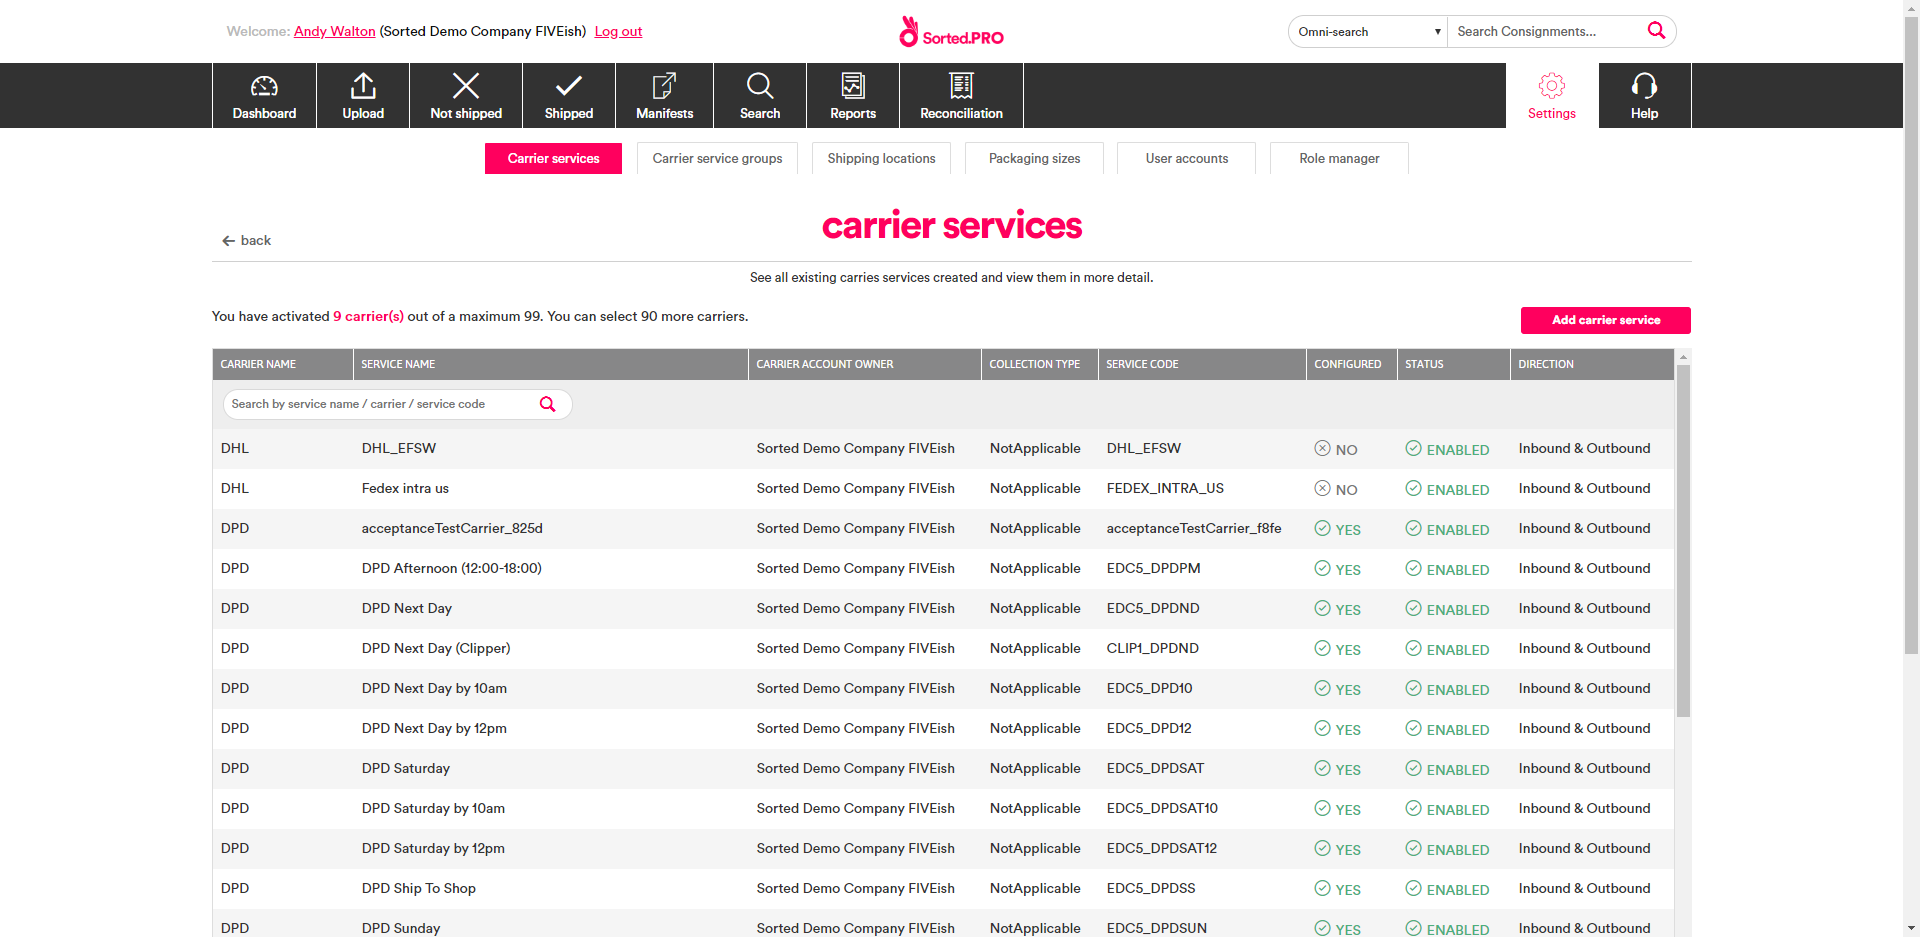Open the Not shipped view
Viewport: 1920px width, 937px height.
click(x=465, y=95)
